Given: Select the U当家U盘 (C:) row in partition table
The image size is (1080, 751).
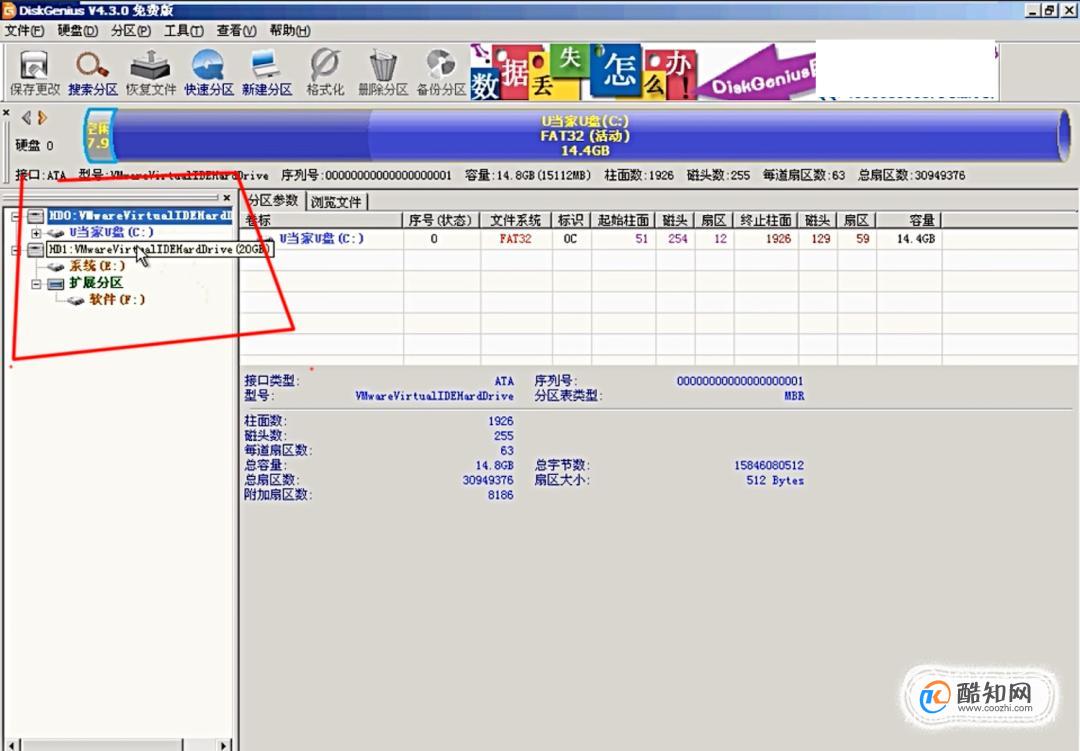Looking at the screenshot, I should [x=591, y=239].
